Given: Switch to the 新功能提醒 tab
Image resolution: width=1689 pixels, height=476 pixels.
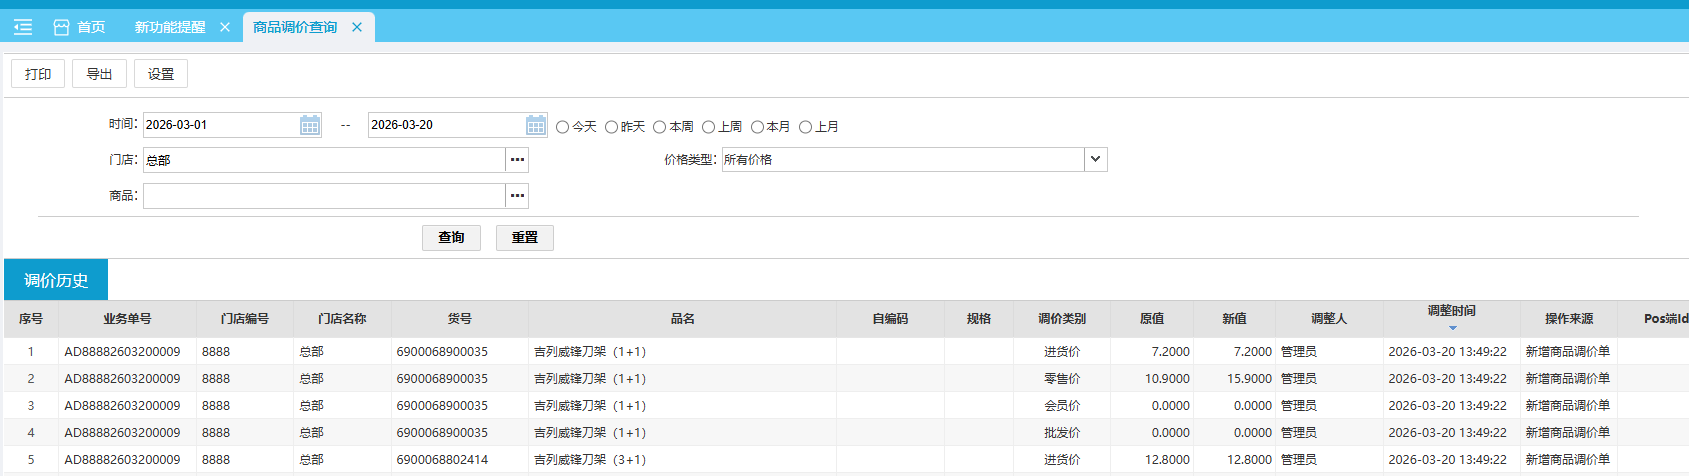Looking at the screenshot, I should tap(170, 27).
